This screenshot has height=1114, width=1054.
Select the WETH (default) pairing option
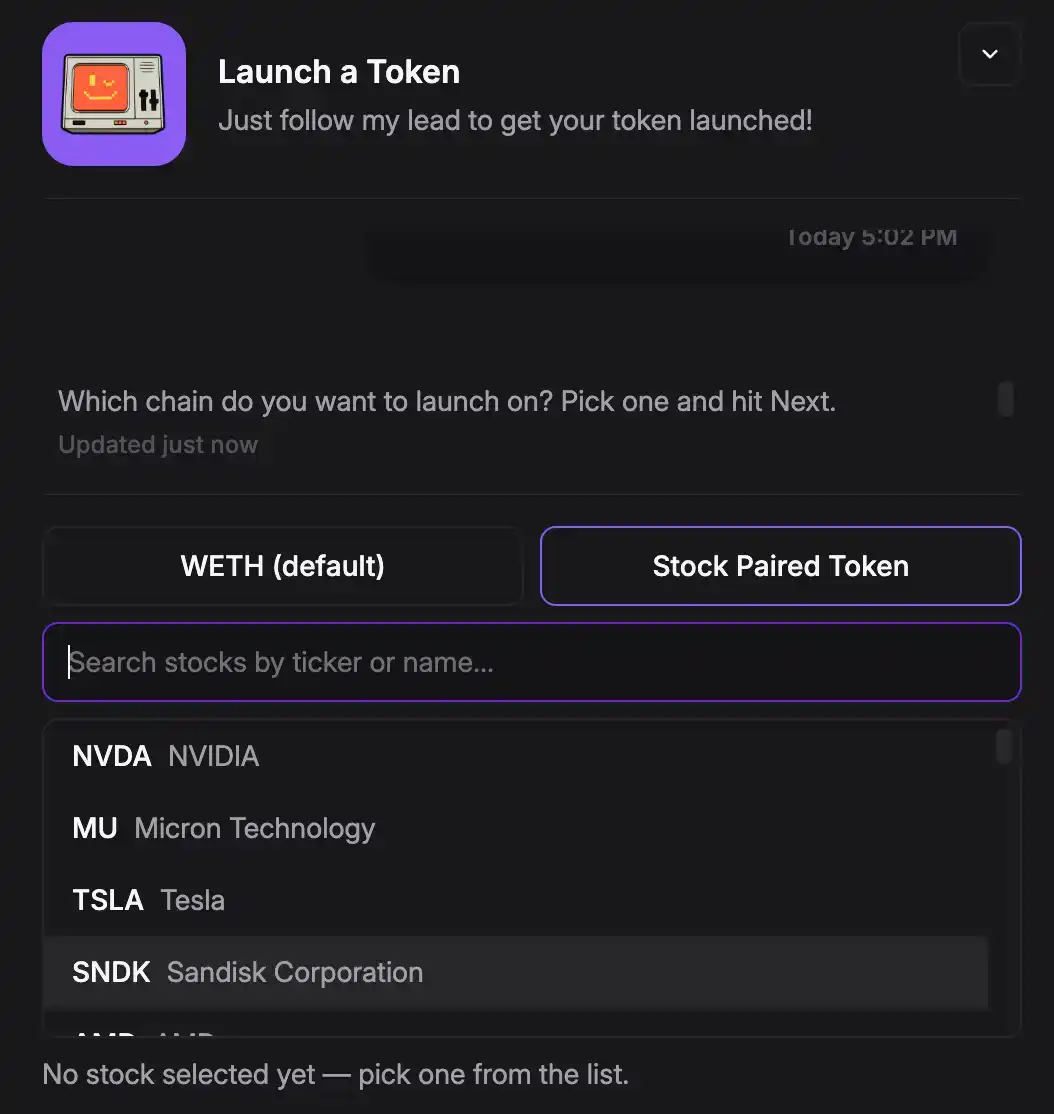coord(283,566)
